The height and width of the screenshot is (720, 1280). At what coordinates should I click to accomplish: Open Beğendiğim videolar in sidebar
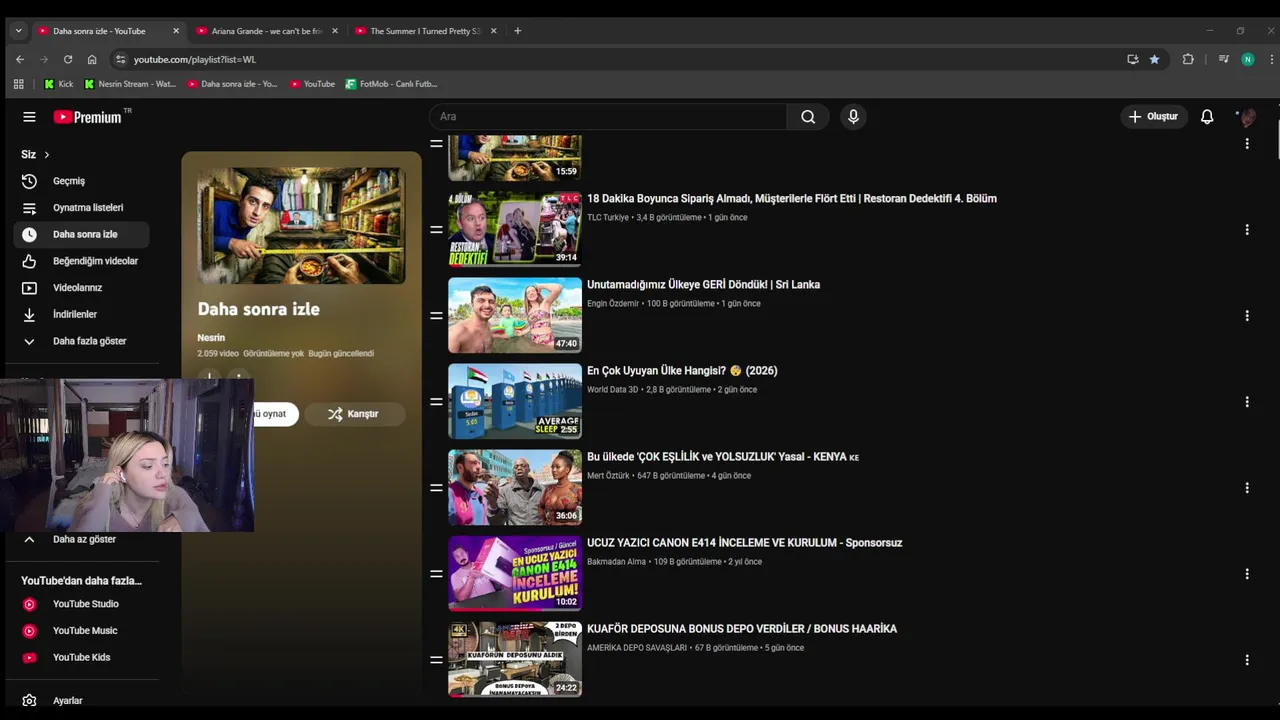(82, 261)
